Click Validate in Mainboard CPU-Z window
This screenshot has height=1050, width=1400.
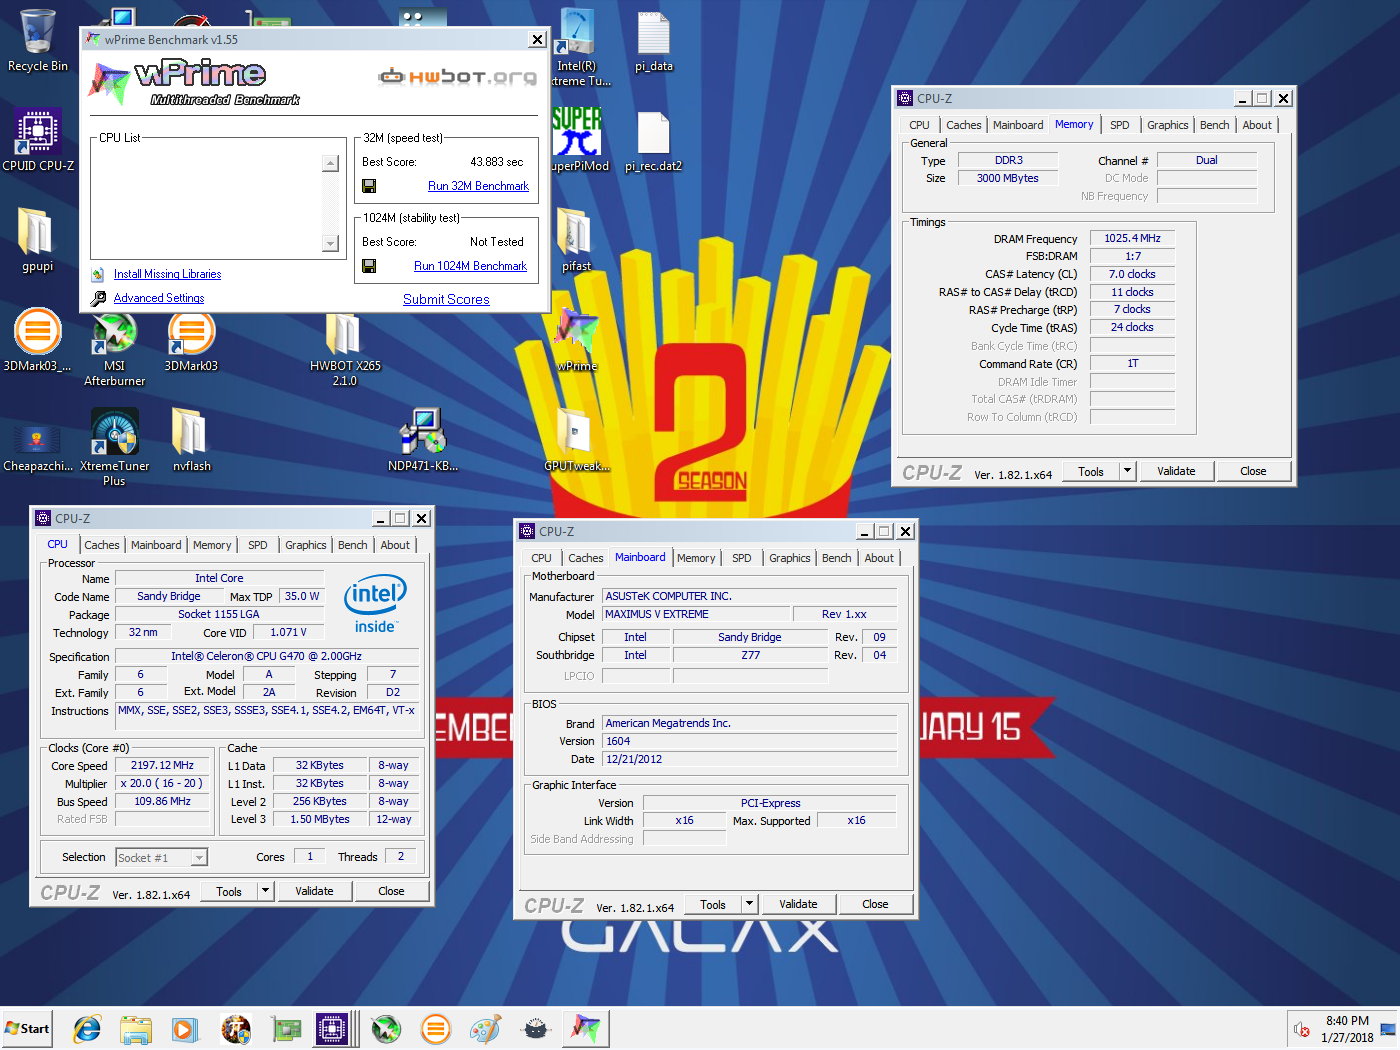798,904
